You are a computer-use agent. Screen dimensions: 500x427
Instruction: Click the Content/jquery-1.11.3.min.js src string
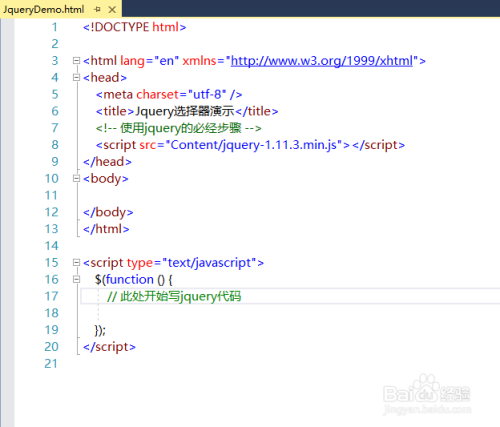[x=254, y=145]
